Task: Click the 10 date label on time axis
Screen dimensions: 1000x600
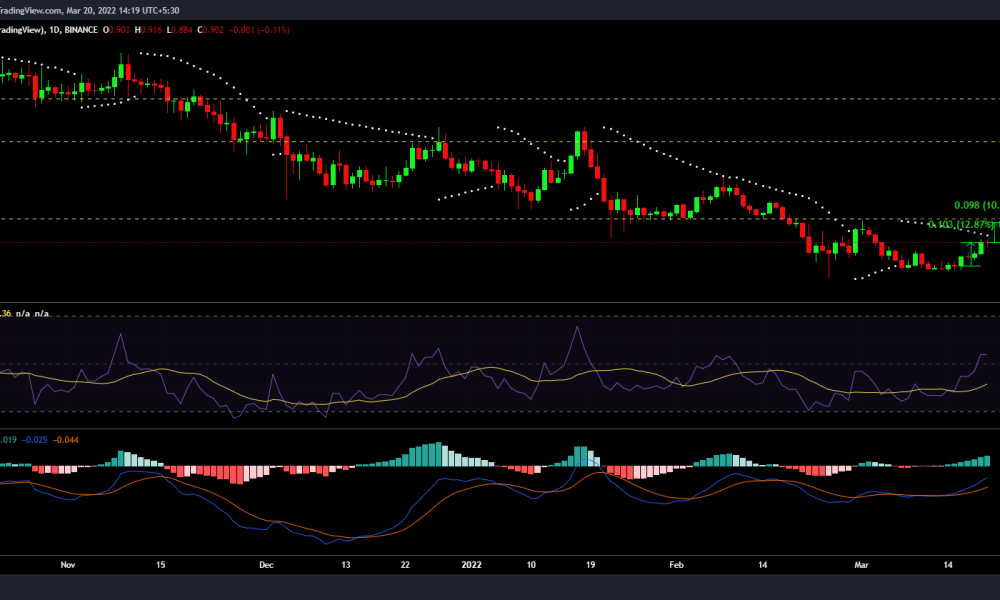Action: click(531, 565)
